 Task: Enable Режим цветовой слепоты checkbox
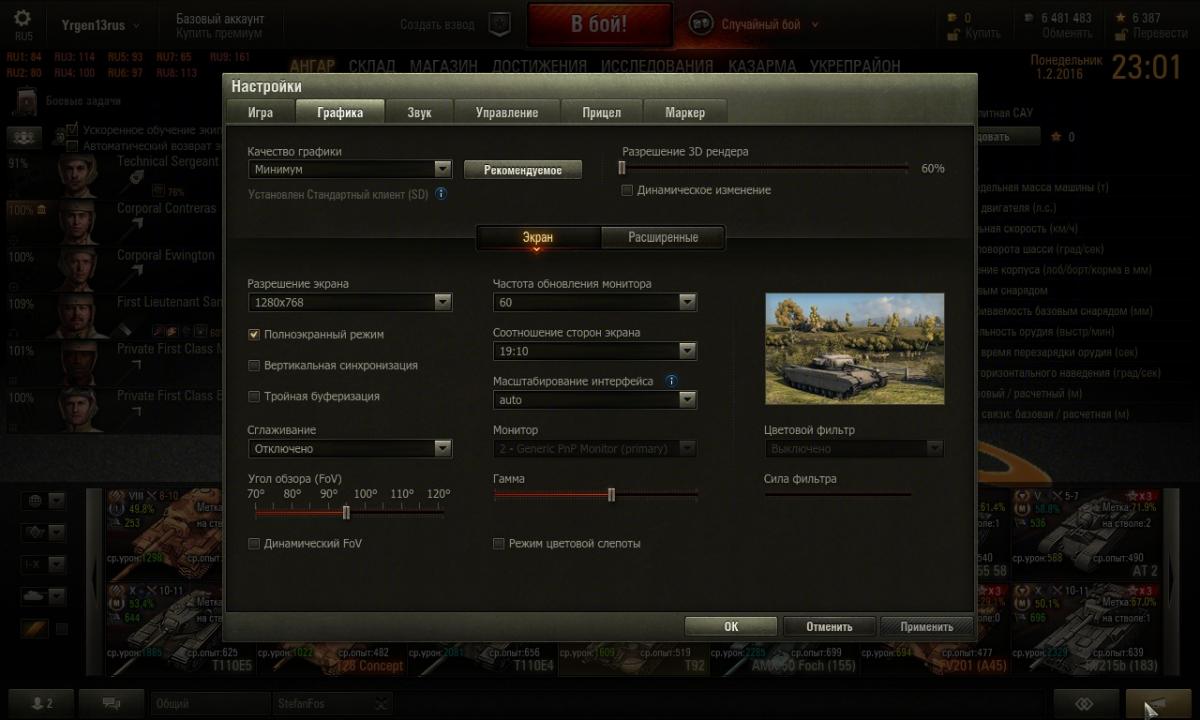pyautogui.click(x=499, y=543)
